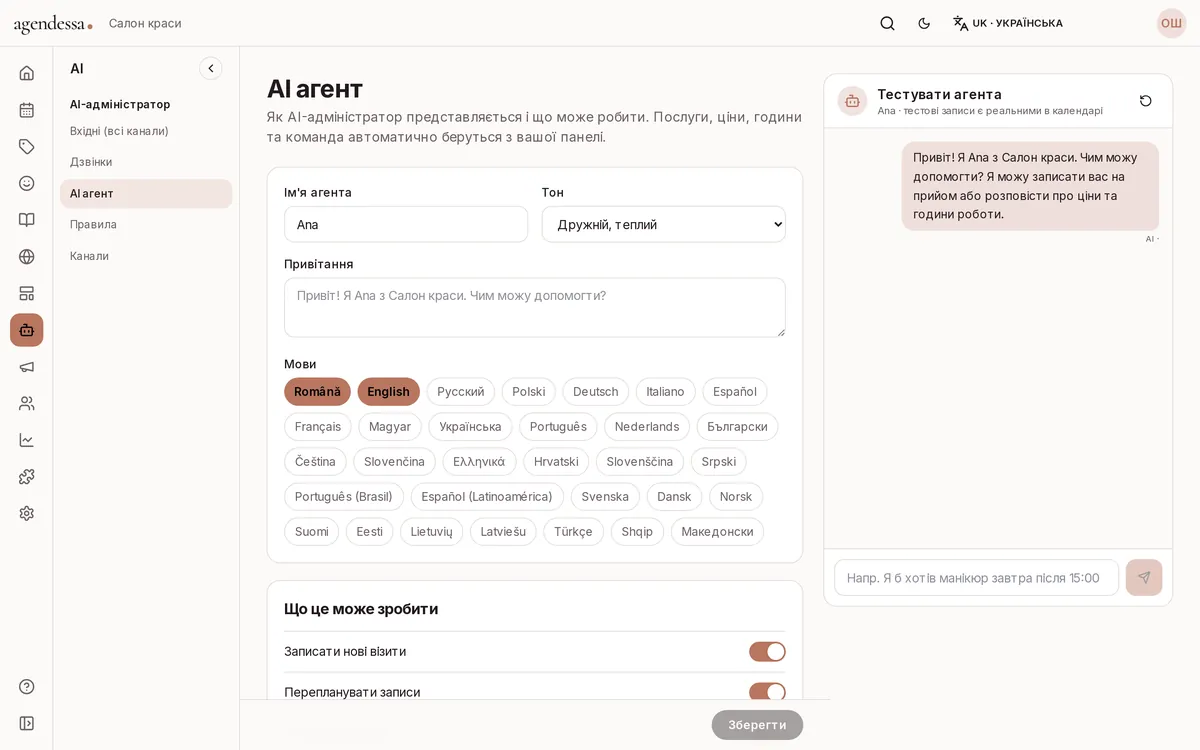Open the settings gear icon in the sidebar
The image size is (1200, 750).
[27, 513]
